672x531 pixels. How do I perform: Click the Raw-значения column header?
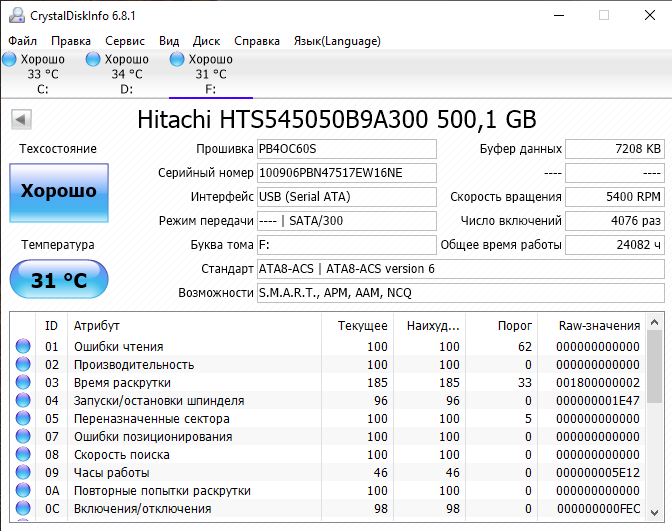(x=591, y=326)
